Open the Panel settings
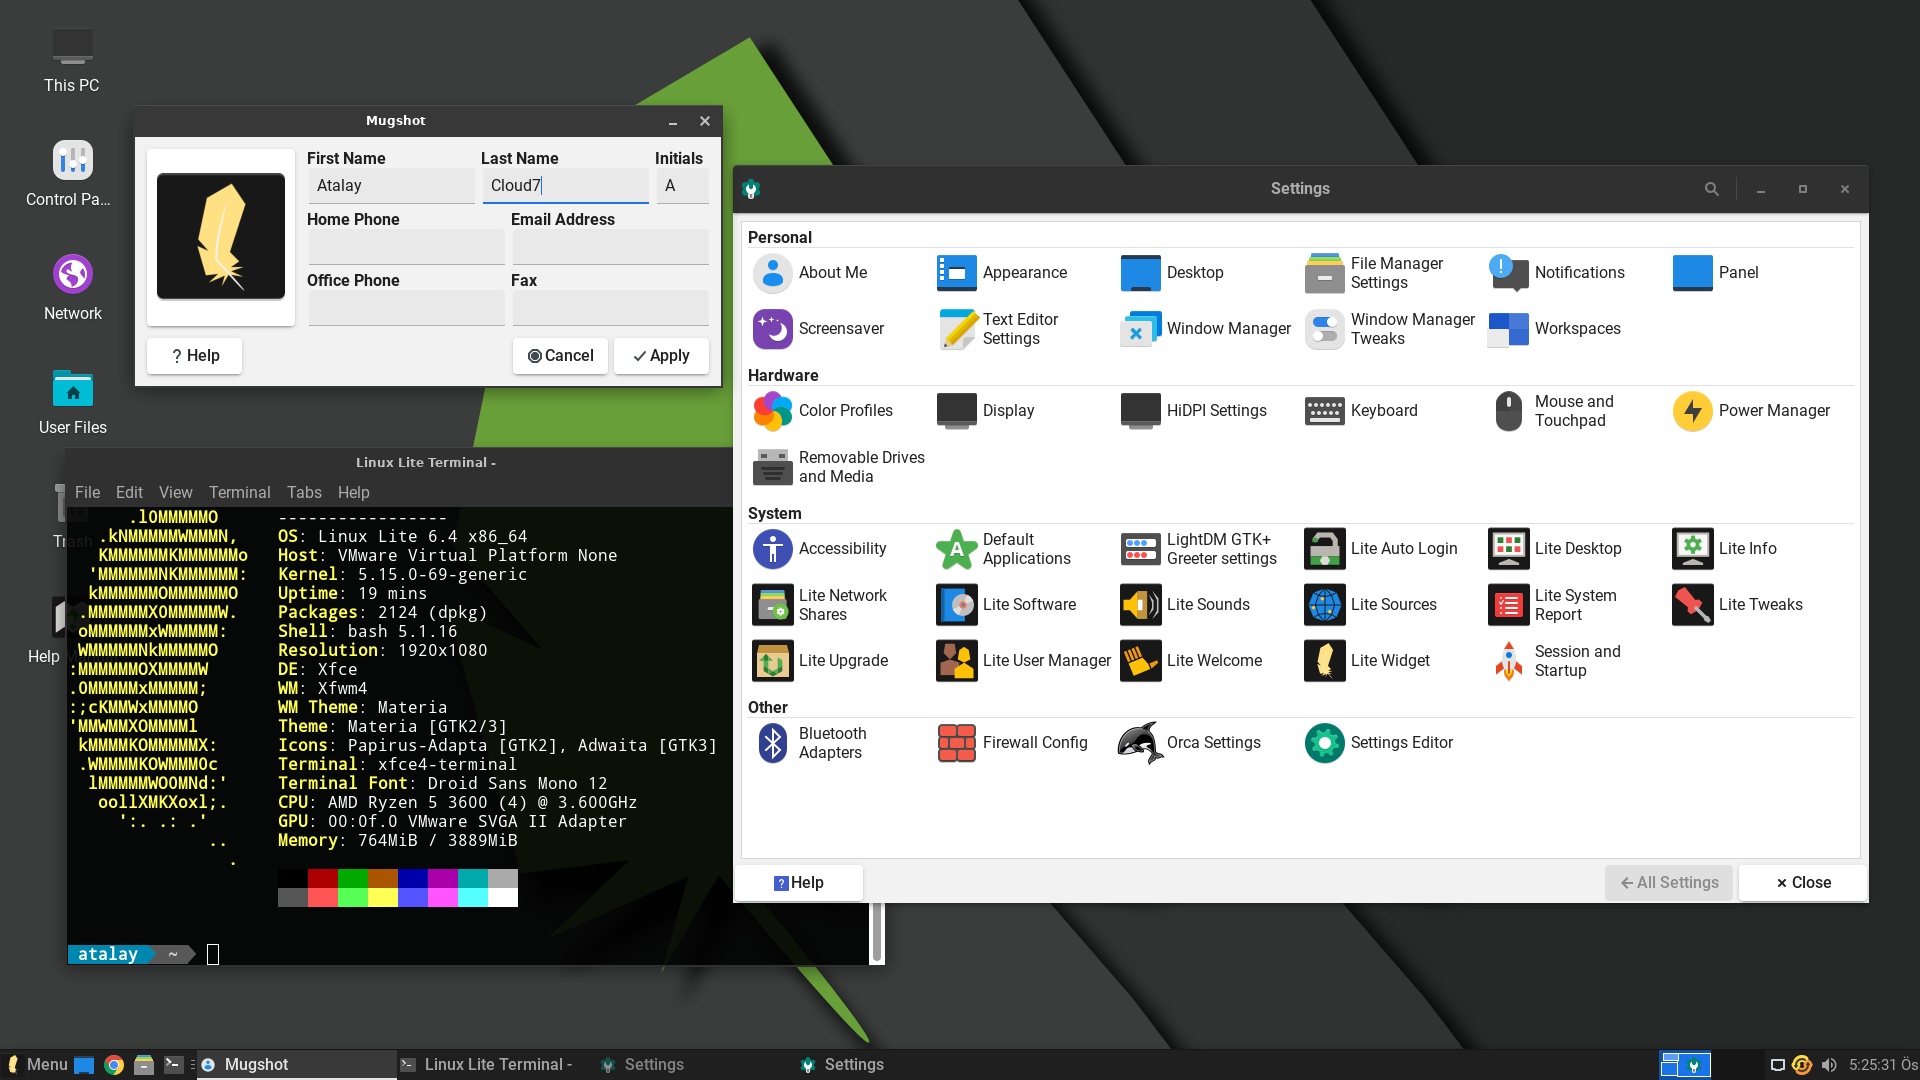The image size is (1920, 1080). click(1716, 273)
